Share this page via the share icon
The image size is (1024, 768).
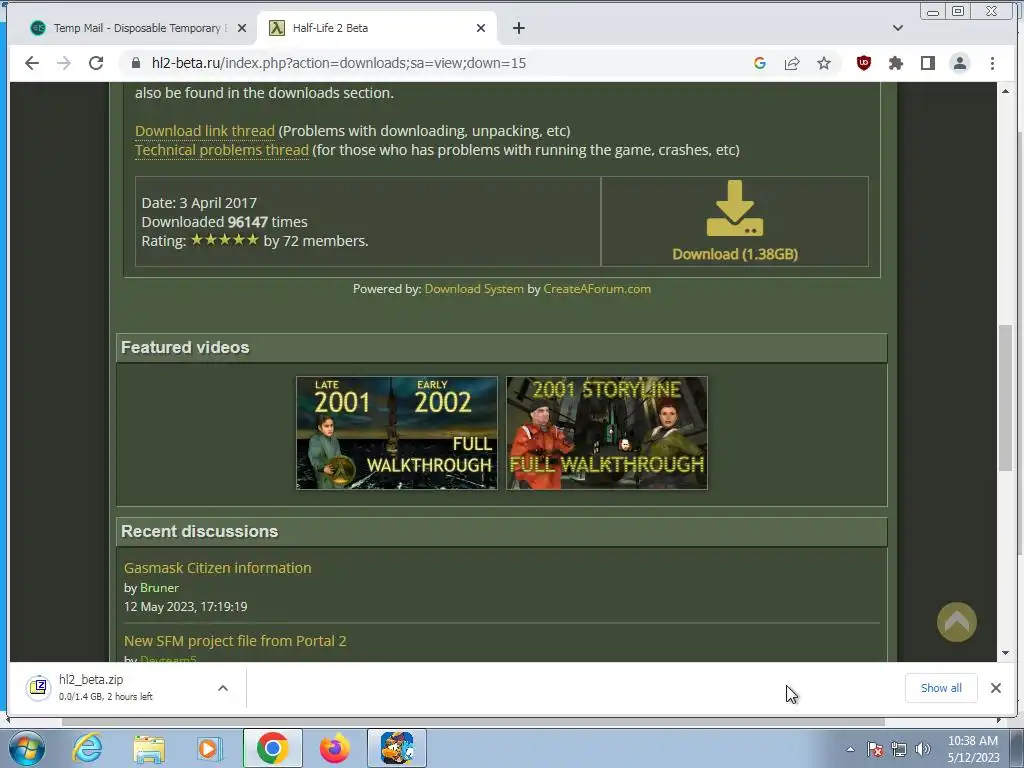pos(792,63)
